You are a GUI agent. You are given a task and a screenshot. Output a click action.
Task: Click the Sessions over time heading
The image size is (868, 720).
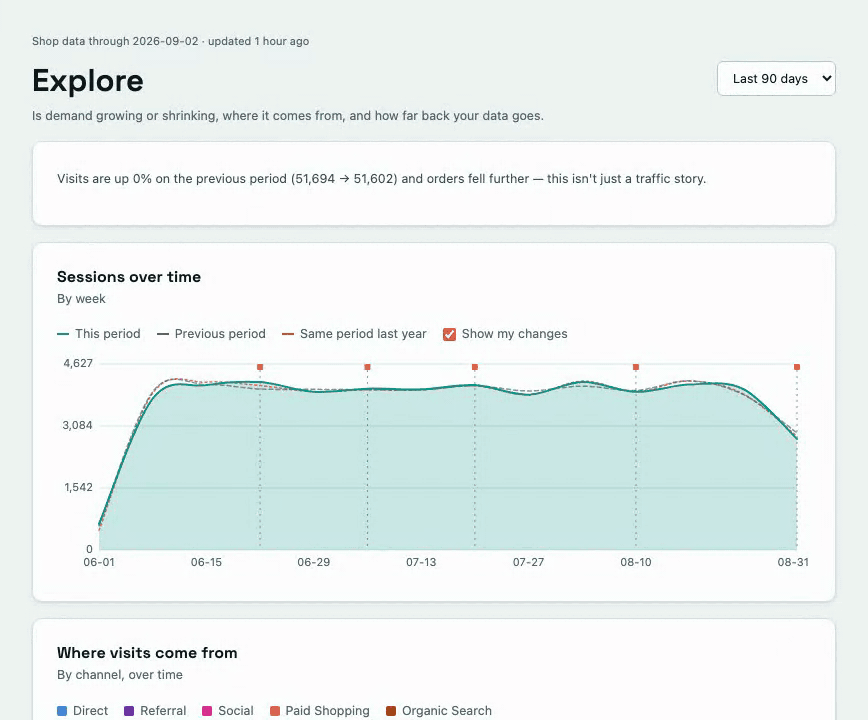(x=129, y=277)
